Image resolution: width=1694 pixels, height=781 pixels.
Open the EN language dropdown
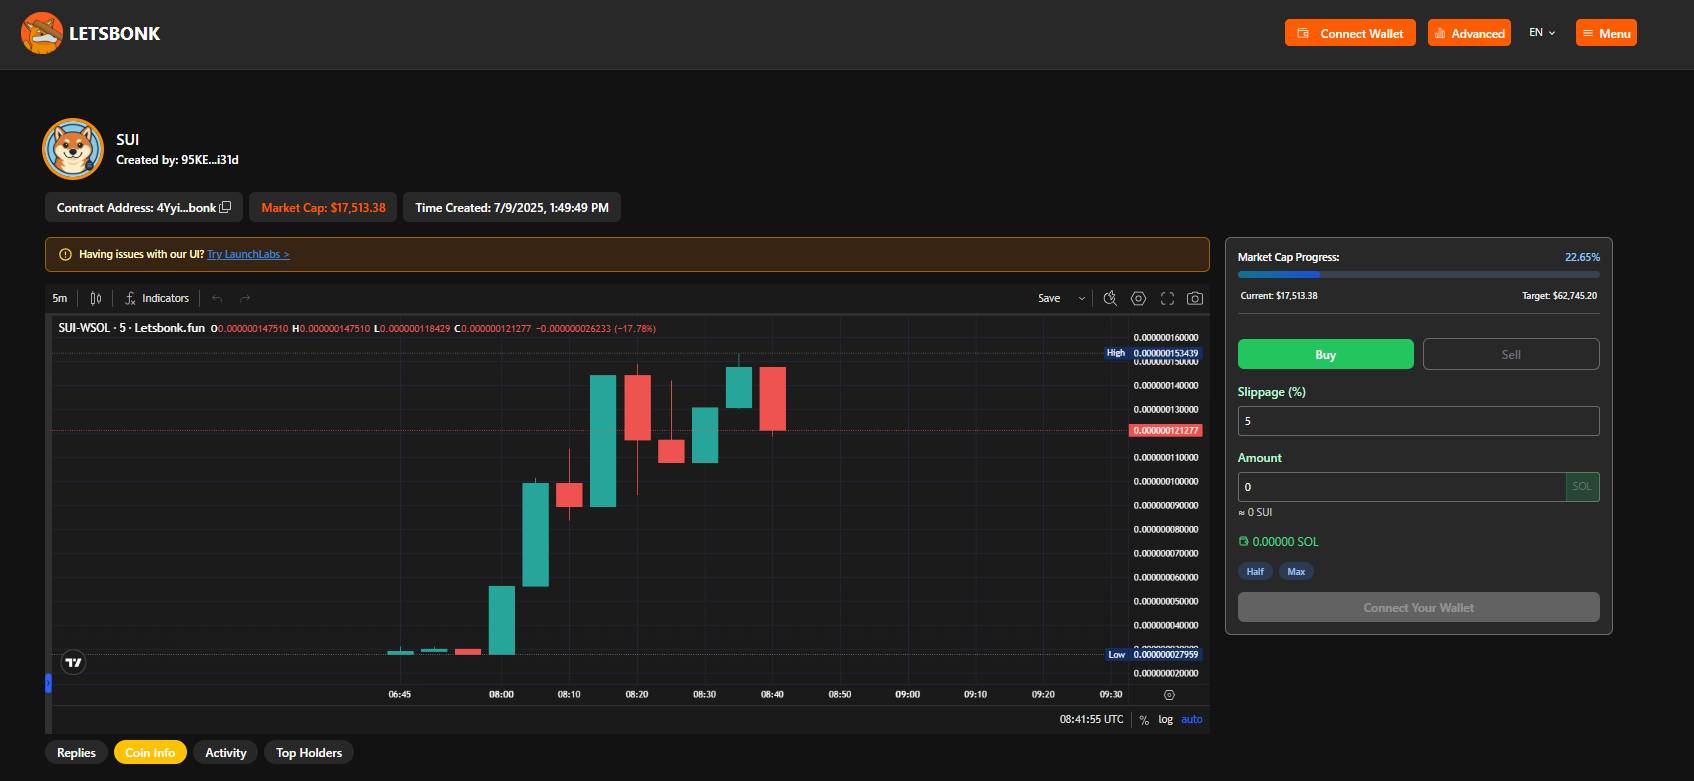point(1542,33)
